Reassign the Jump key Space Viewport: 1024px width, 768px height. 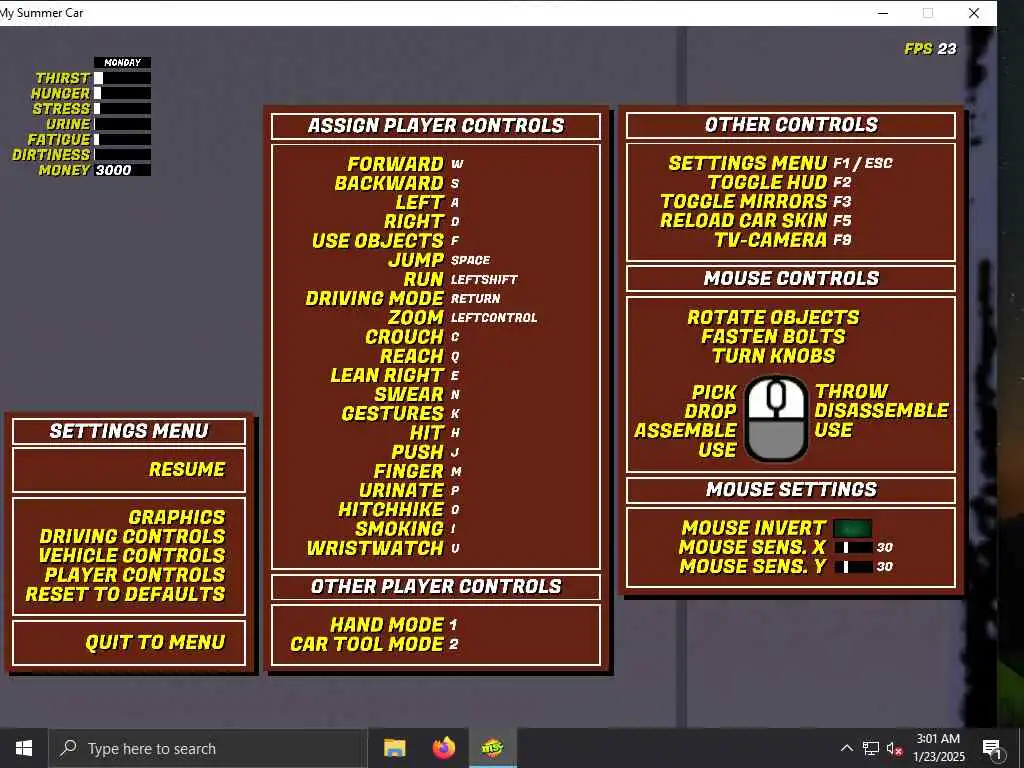coord(470,260)
